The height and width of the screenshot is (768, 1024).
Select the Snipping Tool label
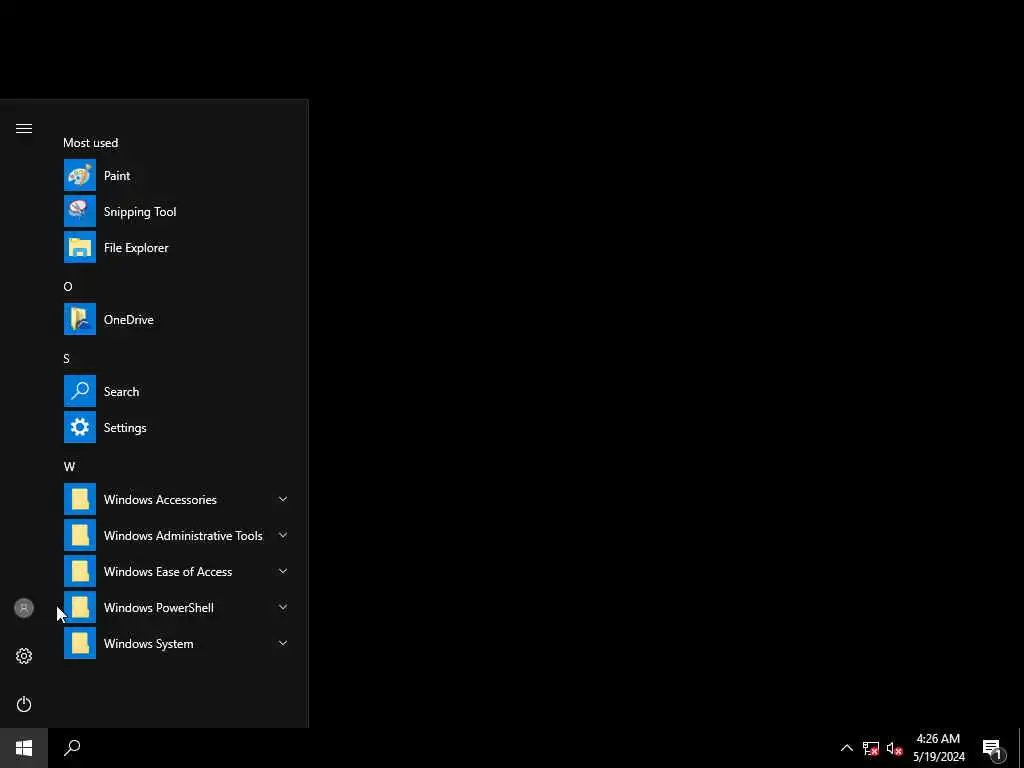pos(140,212)
